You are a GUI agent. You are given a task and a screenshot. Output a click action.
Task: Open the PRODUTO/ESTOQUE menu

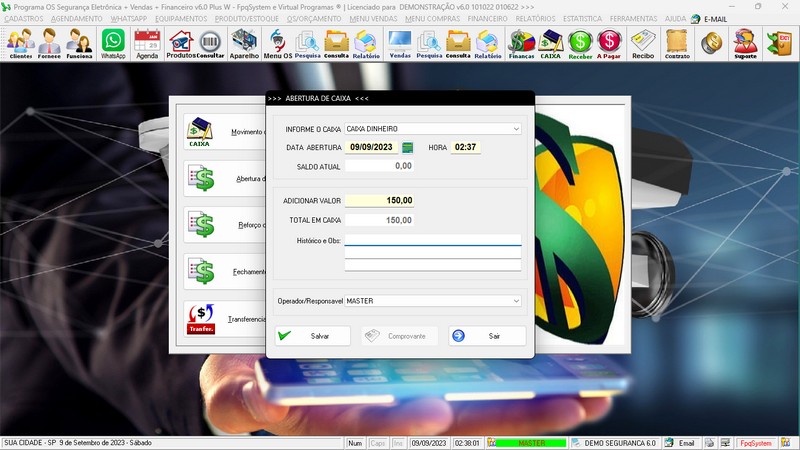246,19
